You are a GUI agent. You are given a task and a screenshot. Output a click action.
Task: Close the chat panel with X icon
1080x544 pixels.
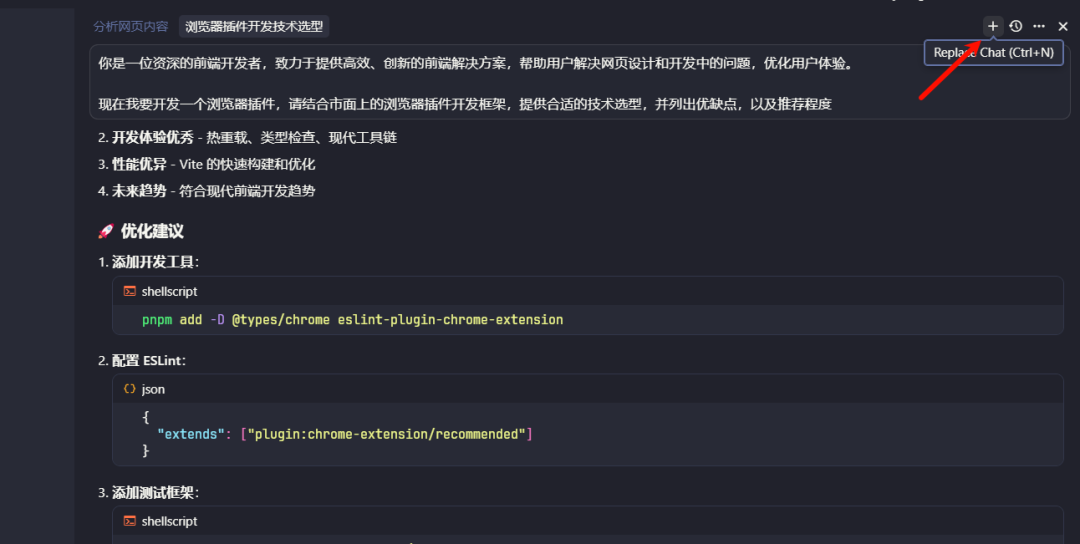pyautogui.click(x=1063, y=26)
